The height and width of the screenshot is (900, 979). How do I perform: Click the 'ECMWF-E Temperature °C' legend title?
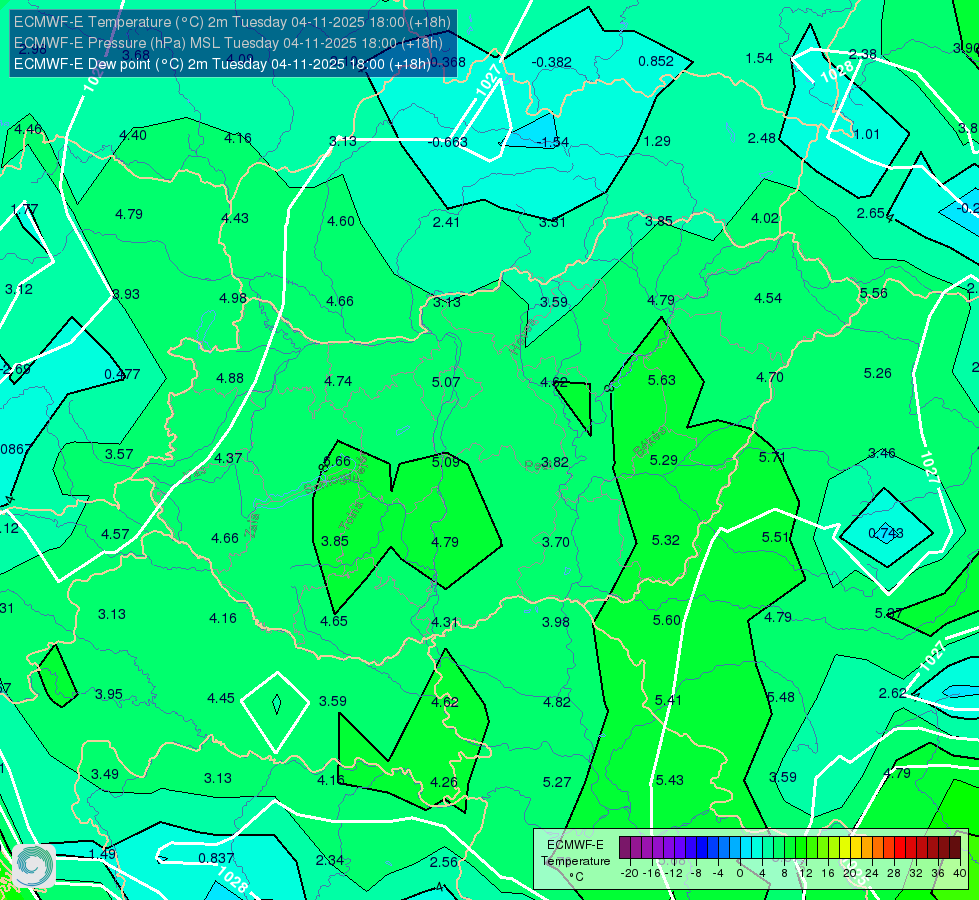coord(575,861)
